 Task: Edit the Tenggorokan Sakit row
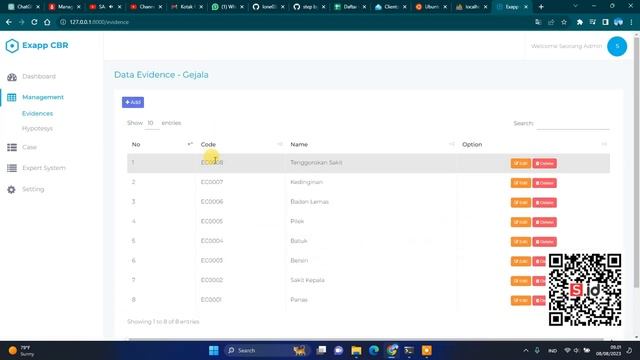pos(520,163)
